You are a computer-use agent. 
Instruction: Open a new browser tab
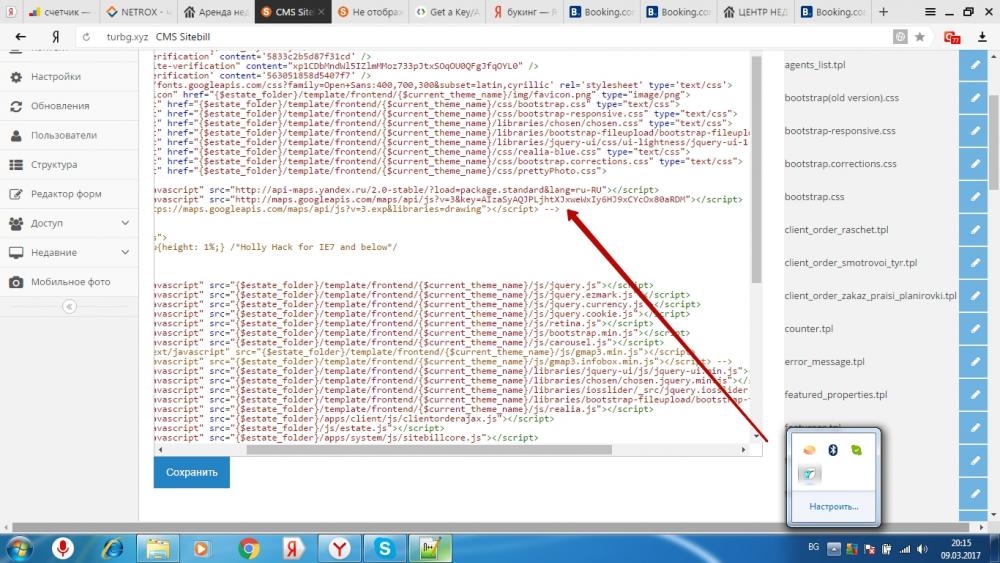[883, 11]
